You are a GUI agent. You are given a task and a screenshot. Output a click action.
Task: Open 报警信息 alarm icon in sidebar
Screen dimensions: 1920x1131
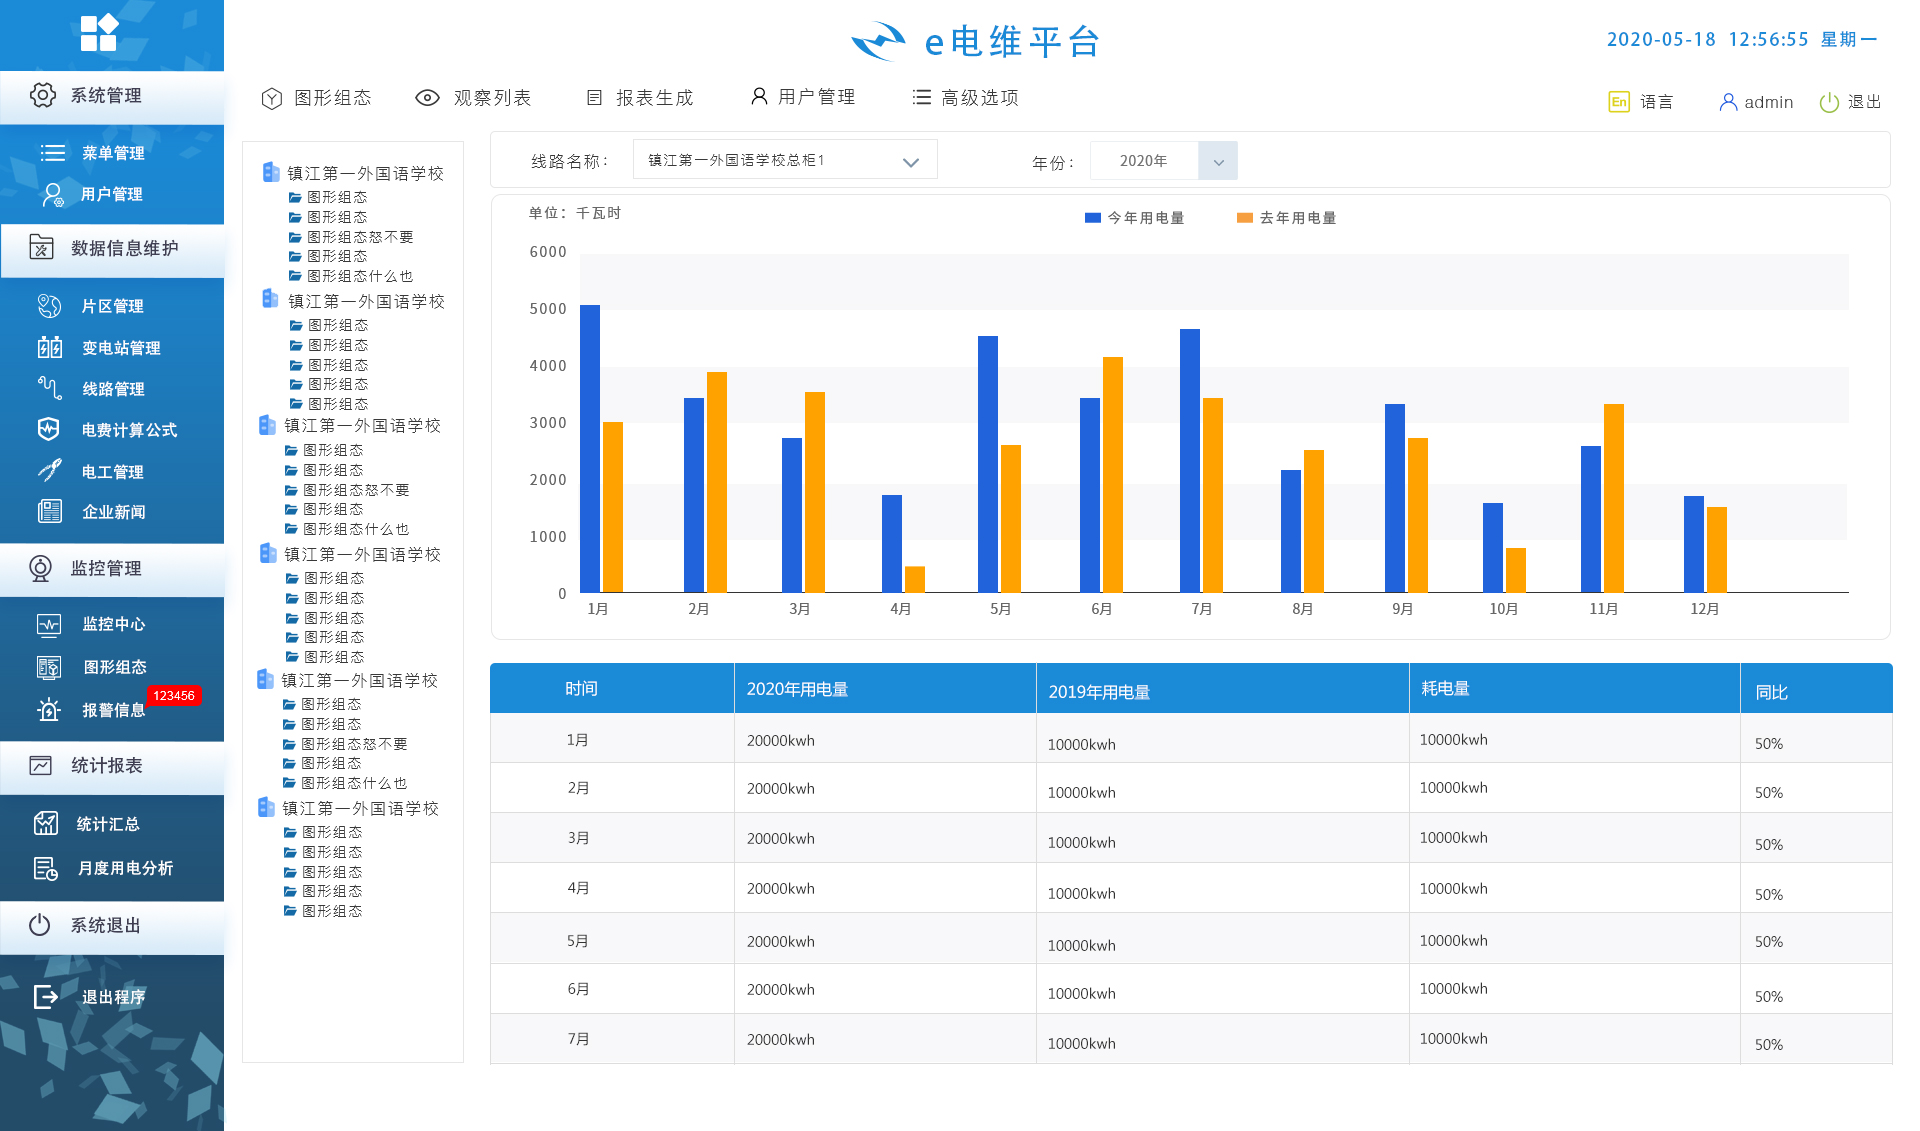[x=48, y=710]
